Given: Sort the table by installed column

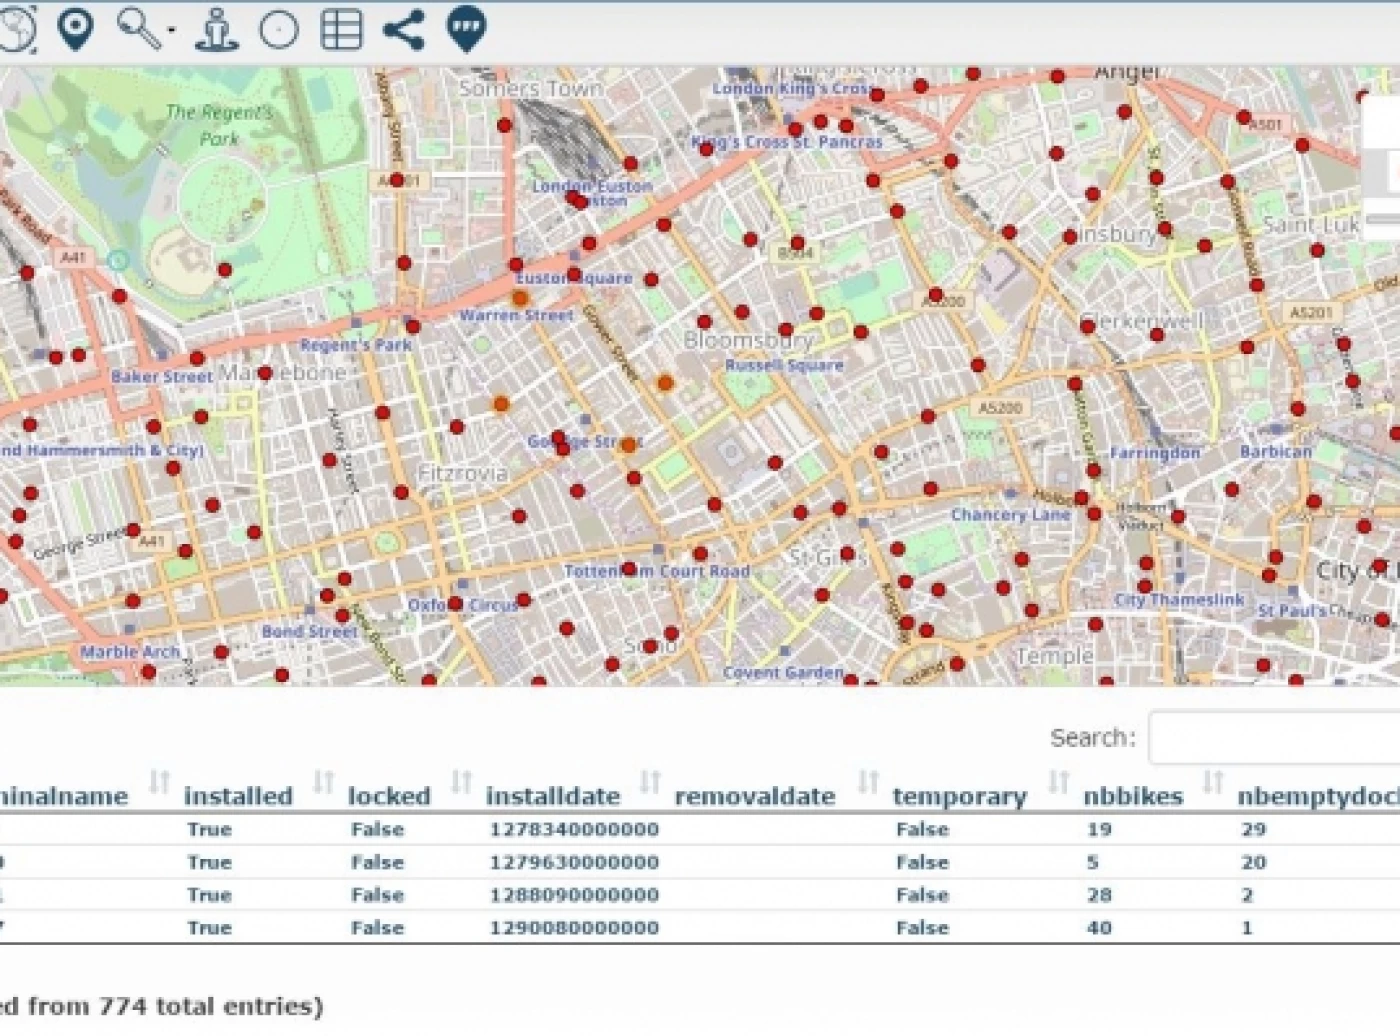Looking at the screenshot, I should coord(238,796).
